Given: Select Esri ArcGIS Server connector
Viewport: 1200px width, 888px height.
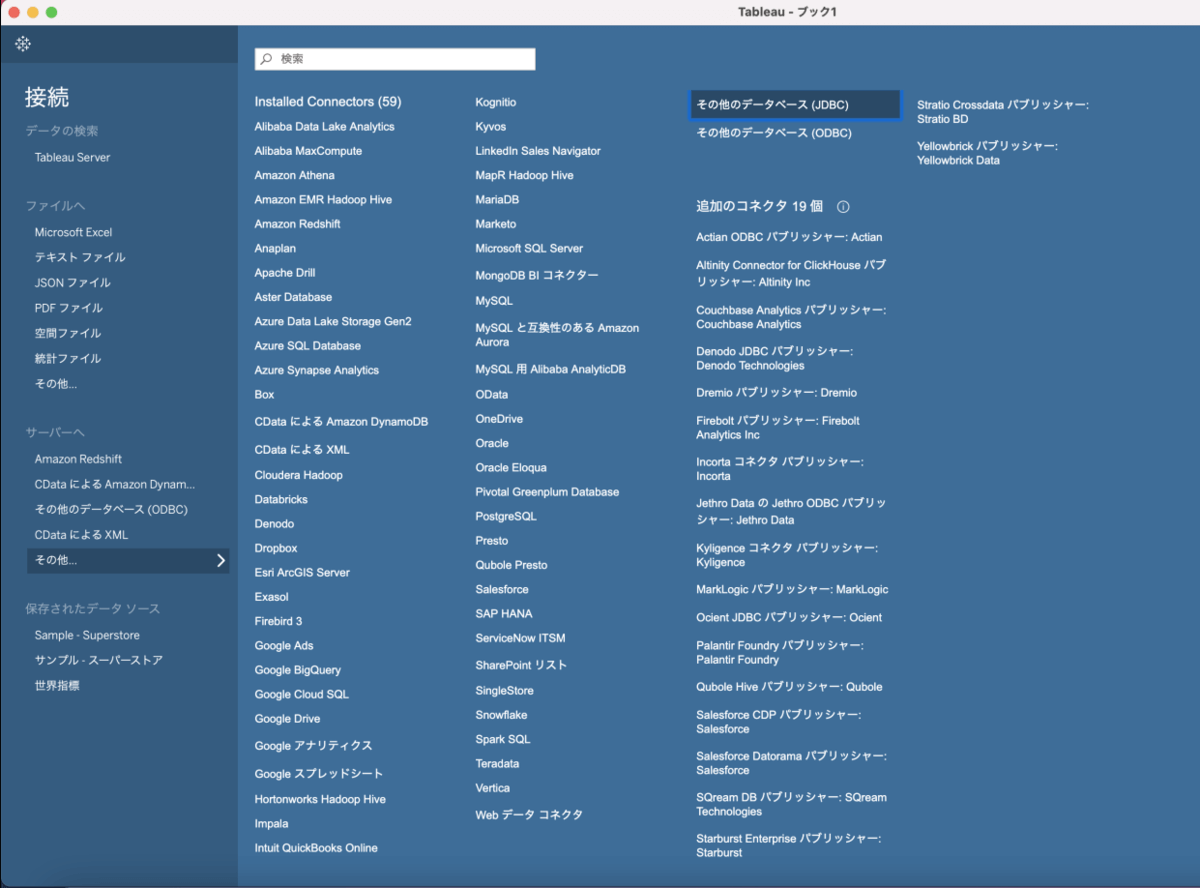Looking at the screenshot, I should pyautogui.click(x=302, y=573).
